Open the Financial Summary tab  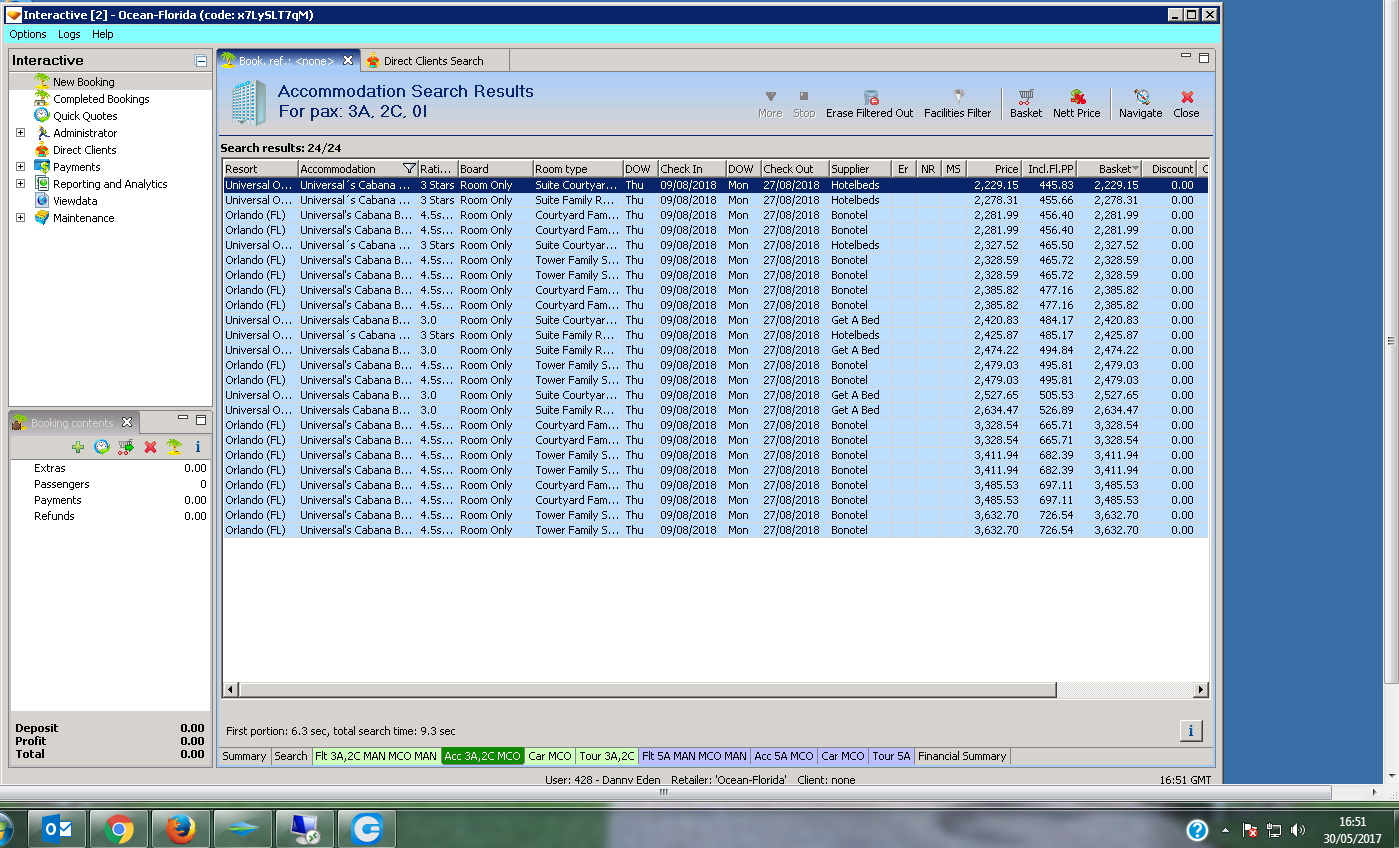point(962,756)
